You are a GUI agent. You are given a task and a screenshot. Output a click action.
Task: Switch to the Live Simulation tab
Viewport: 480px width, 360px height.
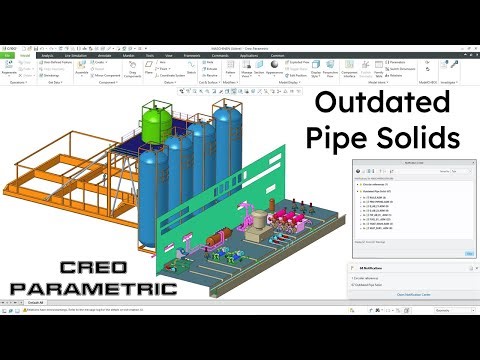[76, 55]
